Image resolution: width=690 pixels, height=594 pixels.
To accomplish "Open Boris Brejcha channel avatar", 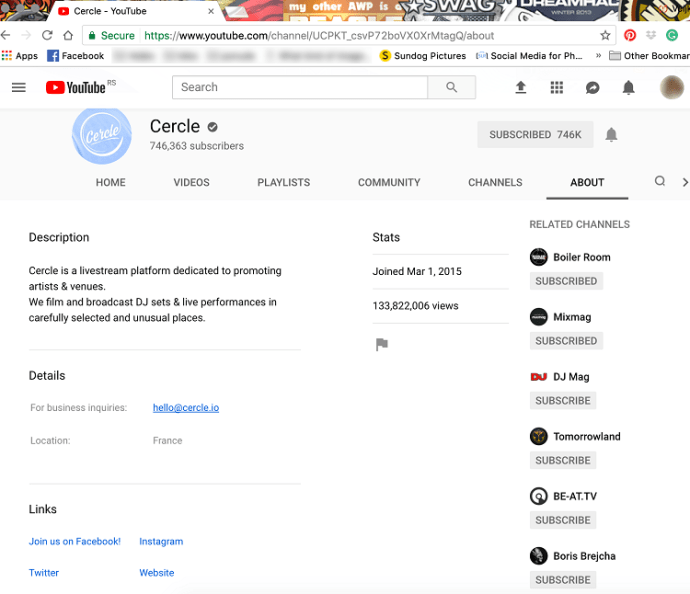I will pyautogui.click(x=539, y=556).
